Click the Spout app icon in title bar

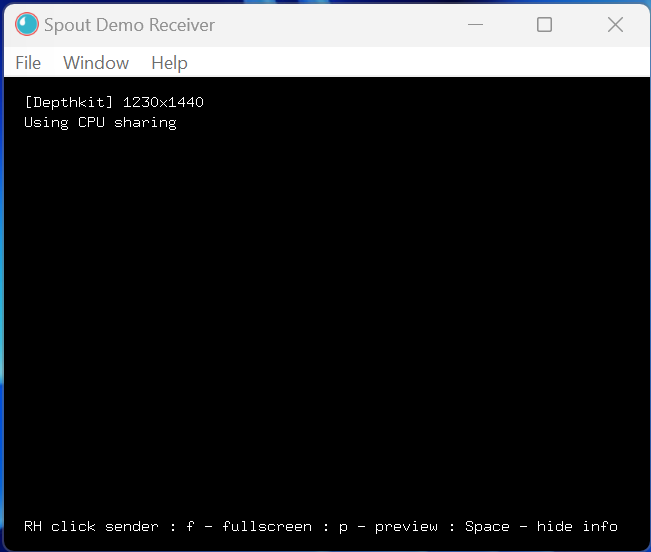(27, 25)
